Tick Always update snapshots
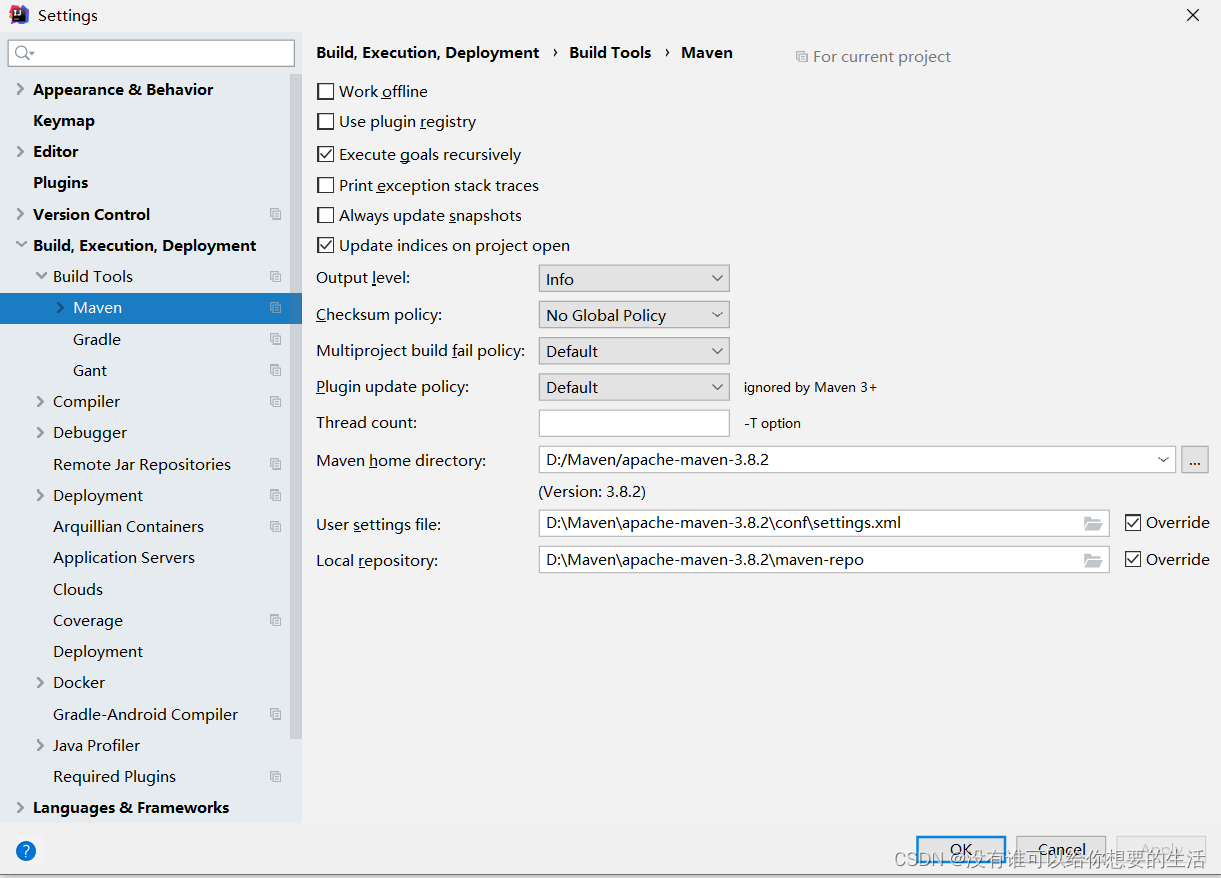 325,215
